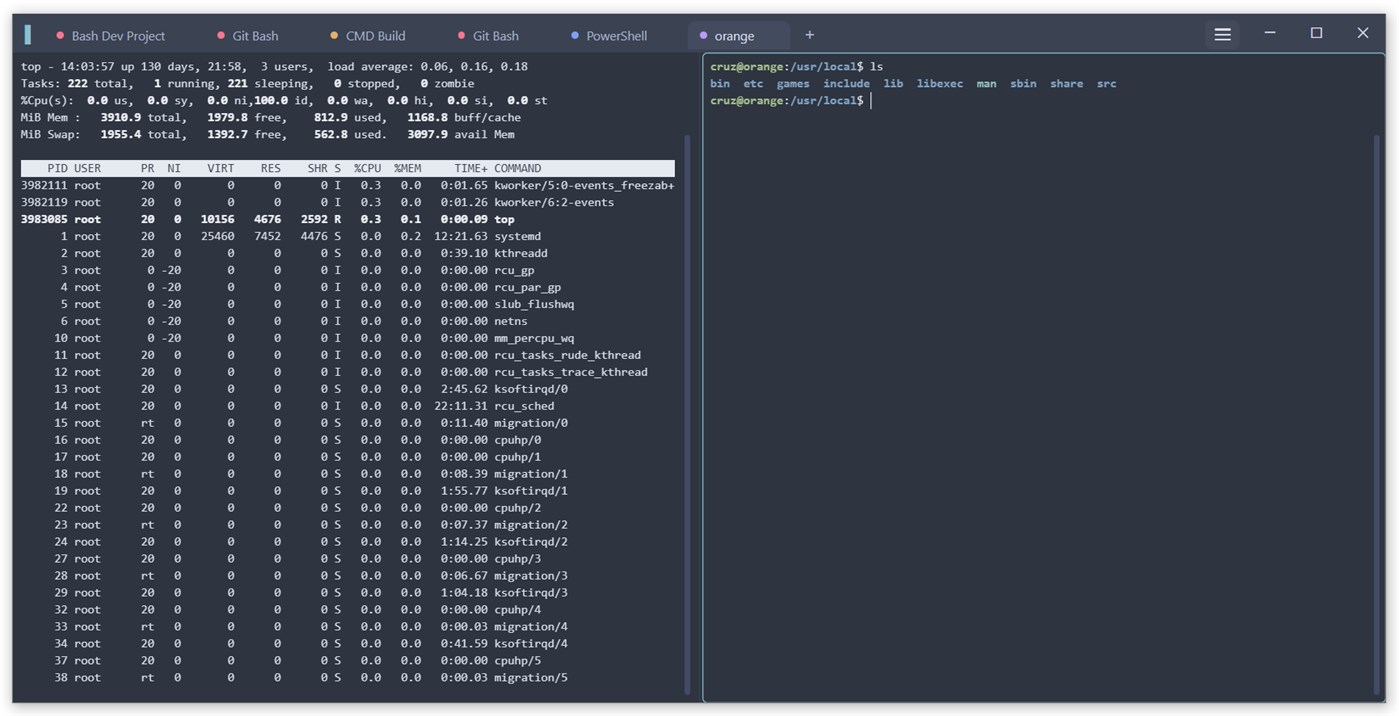
Task: Click the PID column header in top
Action: pos(57,169)
